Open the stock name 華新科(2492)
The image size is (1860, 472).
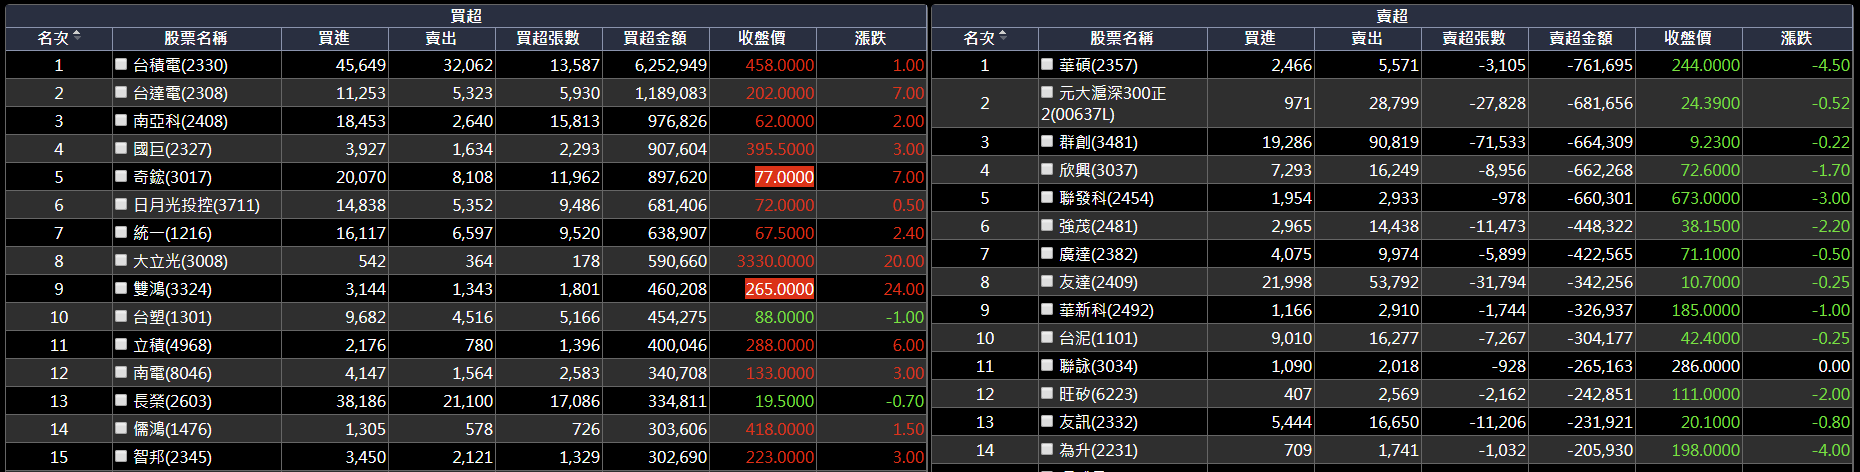[x=1106, y=310]
